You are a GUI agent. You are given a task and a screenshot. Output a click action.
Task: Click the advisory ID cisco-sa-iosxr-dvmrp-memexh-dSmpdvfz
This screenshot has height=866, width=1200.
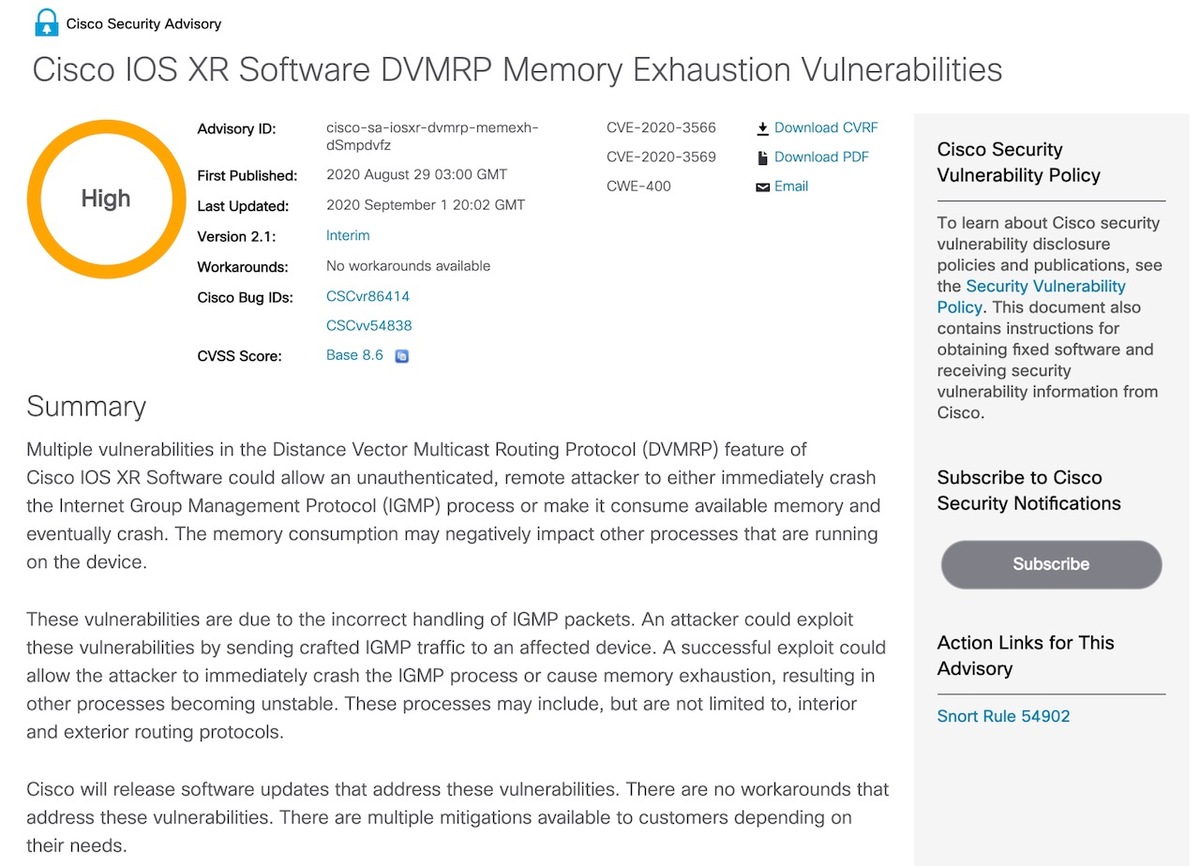[x=432, y=137]
